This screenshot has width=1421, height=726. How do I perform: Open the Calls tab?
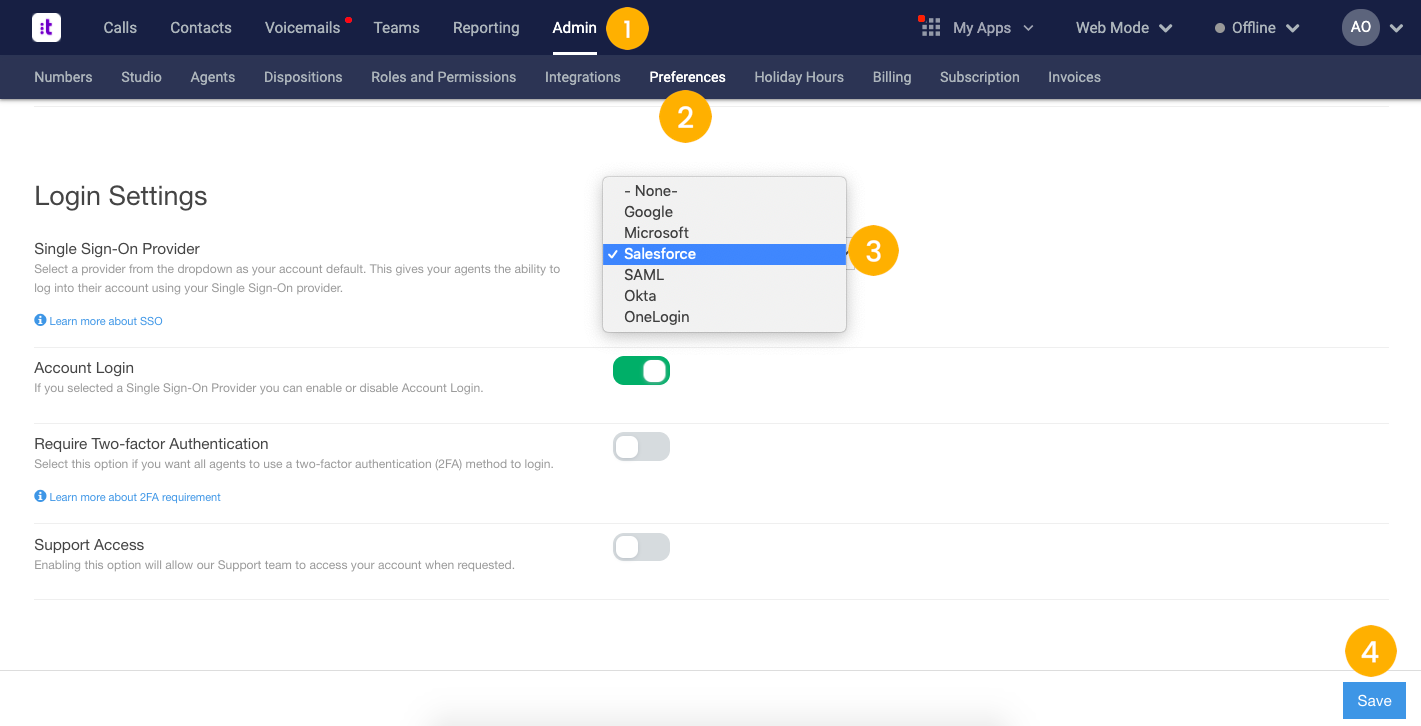[120, 28]
